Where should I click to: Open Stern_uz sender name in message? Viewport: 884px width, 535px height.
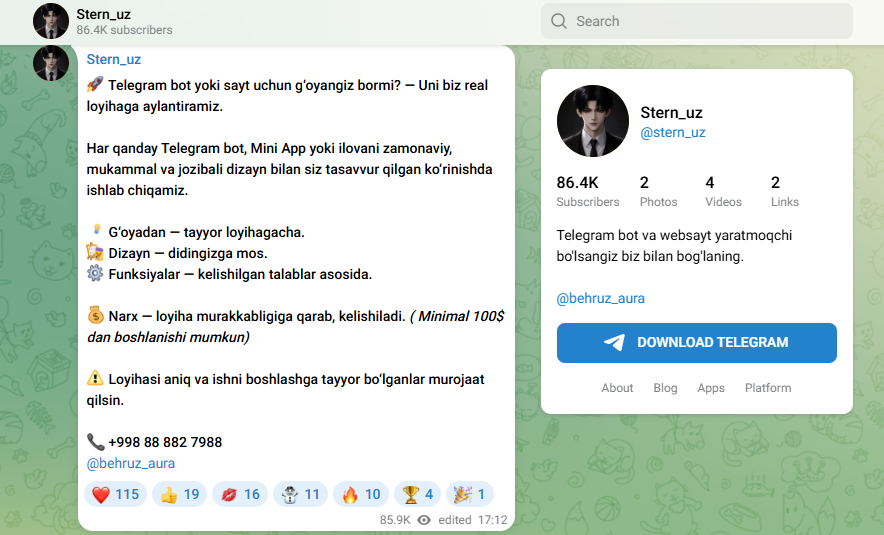coord(113,59)
